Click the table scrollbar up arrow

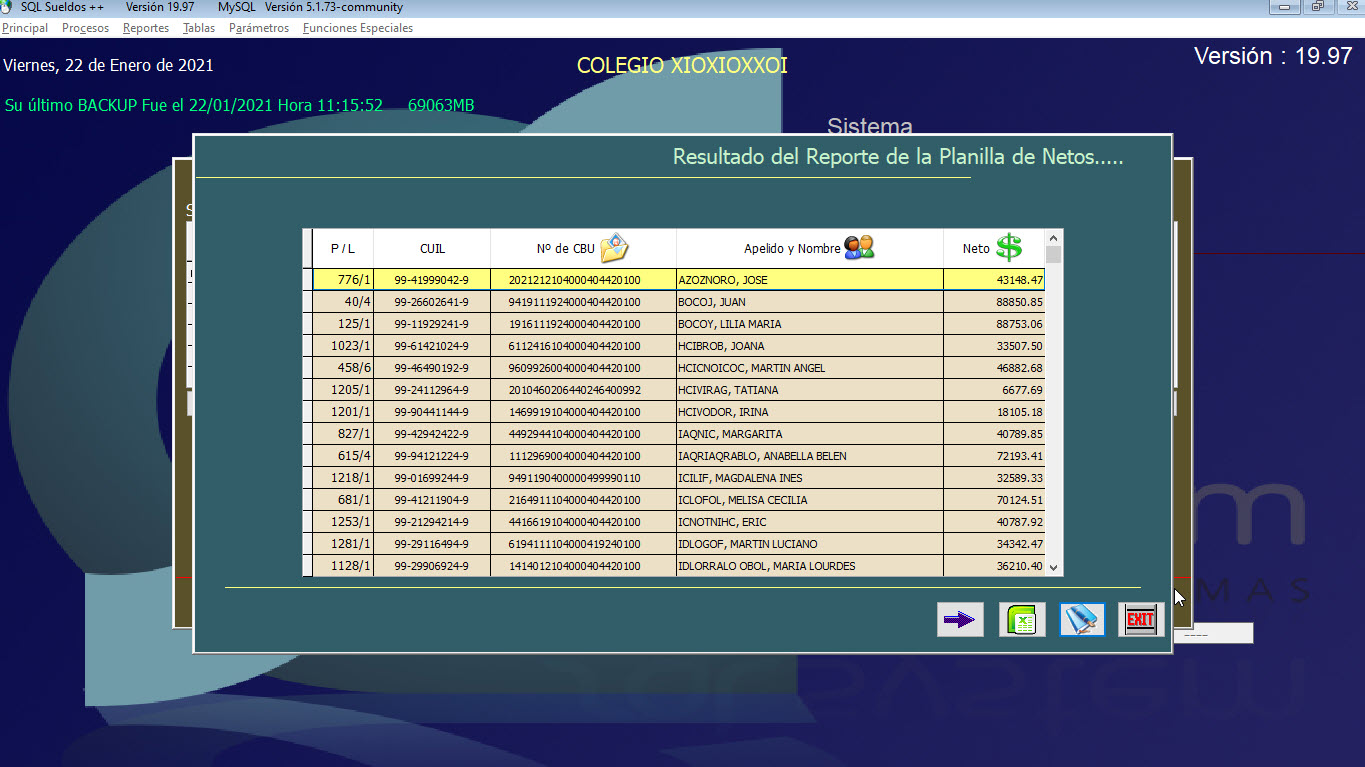1053,238
